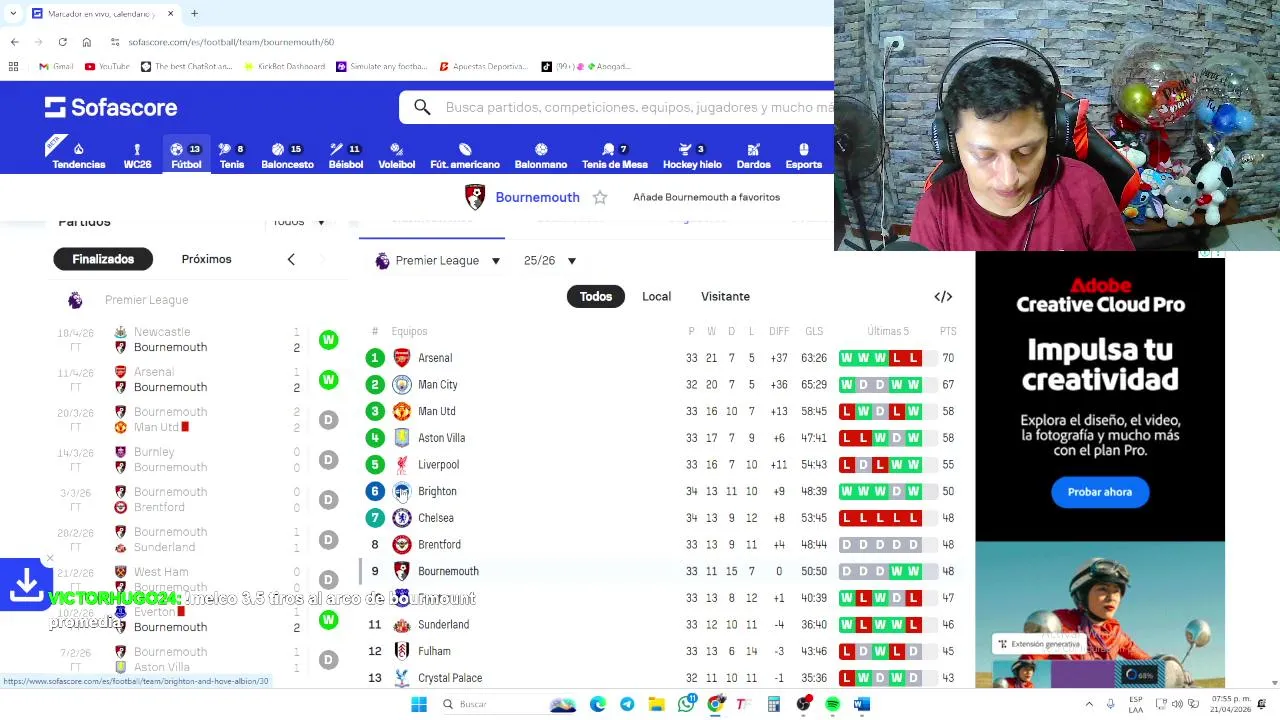Open the Béisbol section

pyautogui.click(x=346, y=155)
